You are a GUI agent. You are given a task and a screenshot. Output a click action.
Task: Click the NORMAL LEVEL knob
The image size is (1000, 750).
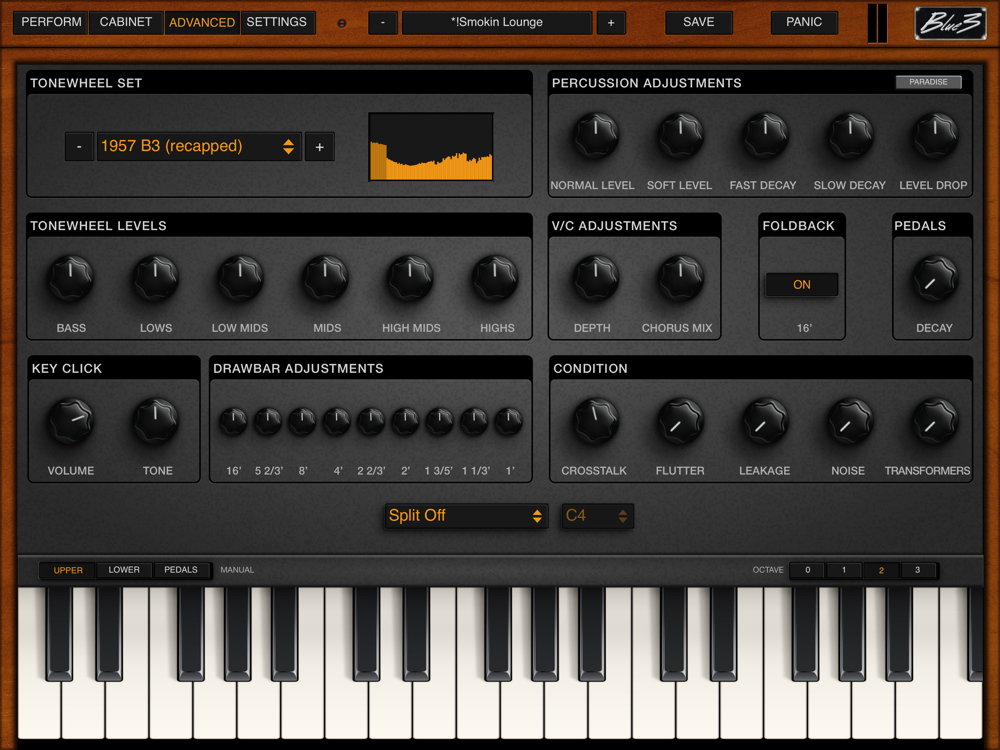[595, 136]
